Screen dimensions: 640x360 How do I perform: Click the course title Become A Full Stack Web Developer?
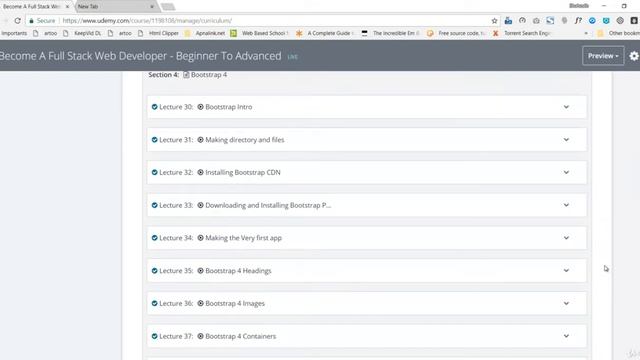click(140, 56)
